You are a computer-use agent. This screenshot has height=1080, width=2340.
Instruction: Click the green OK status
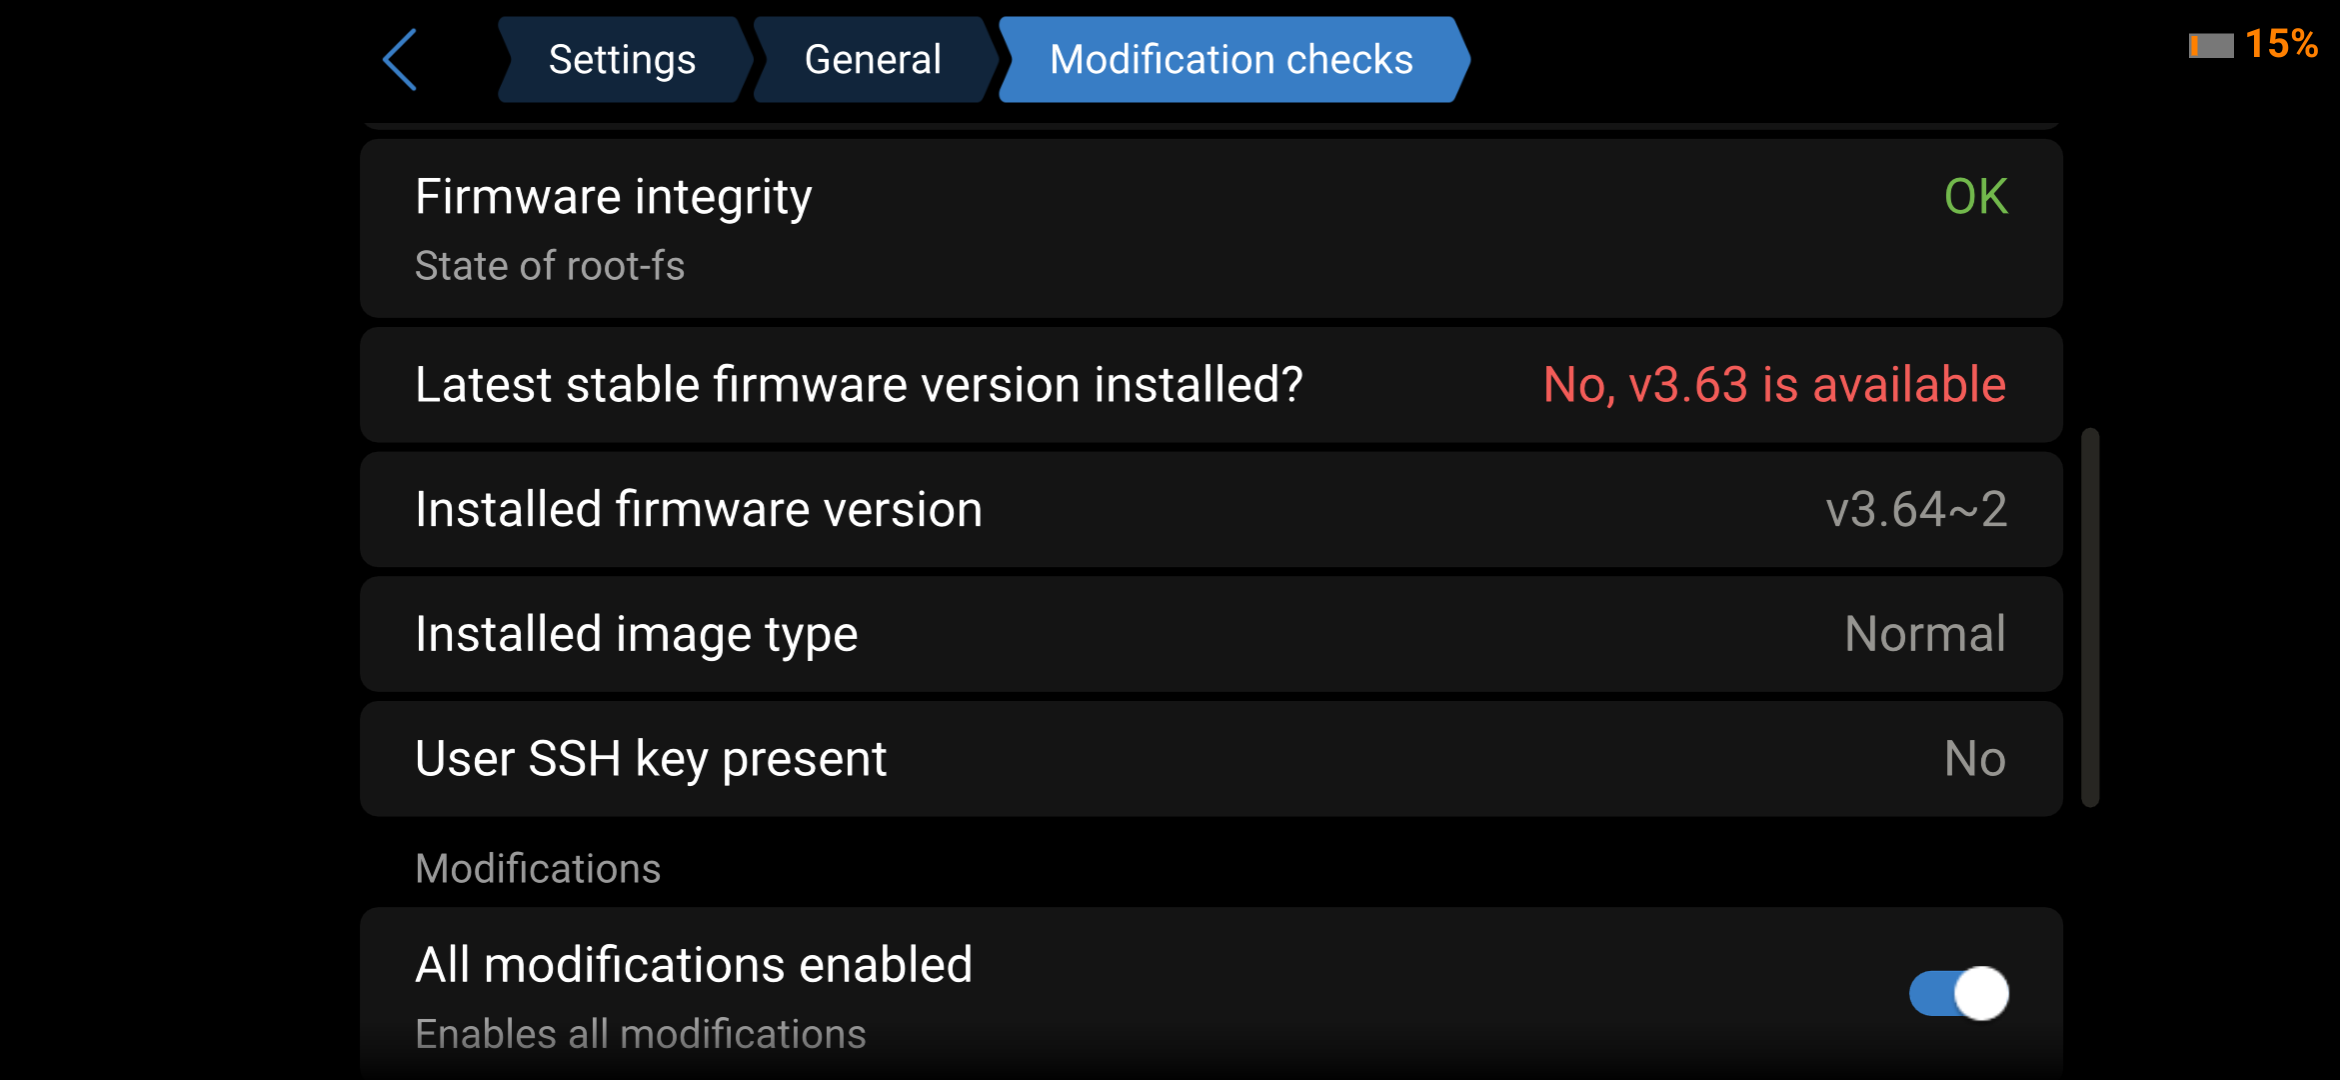tap(1975, 197)
